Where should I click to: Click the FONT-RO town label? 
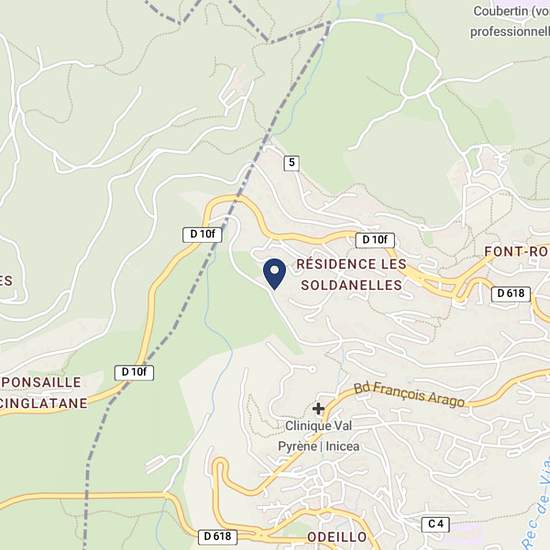click(517, 251)
